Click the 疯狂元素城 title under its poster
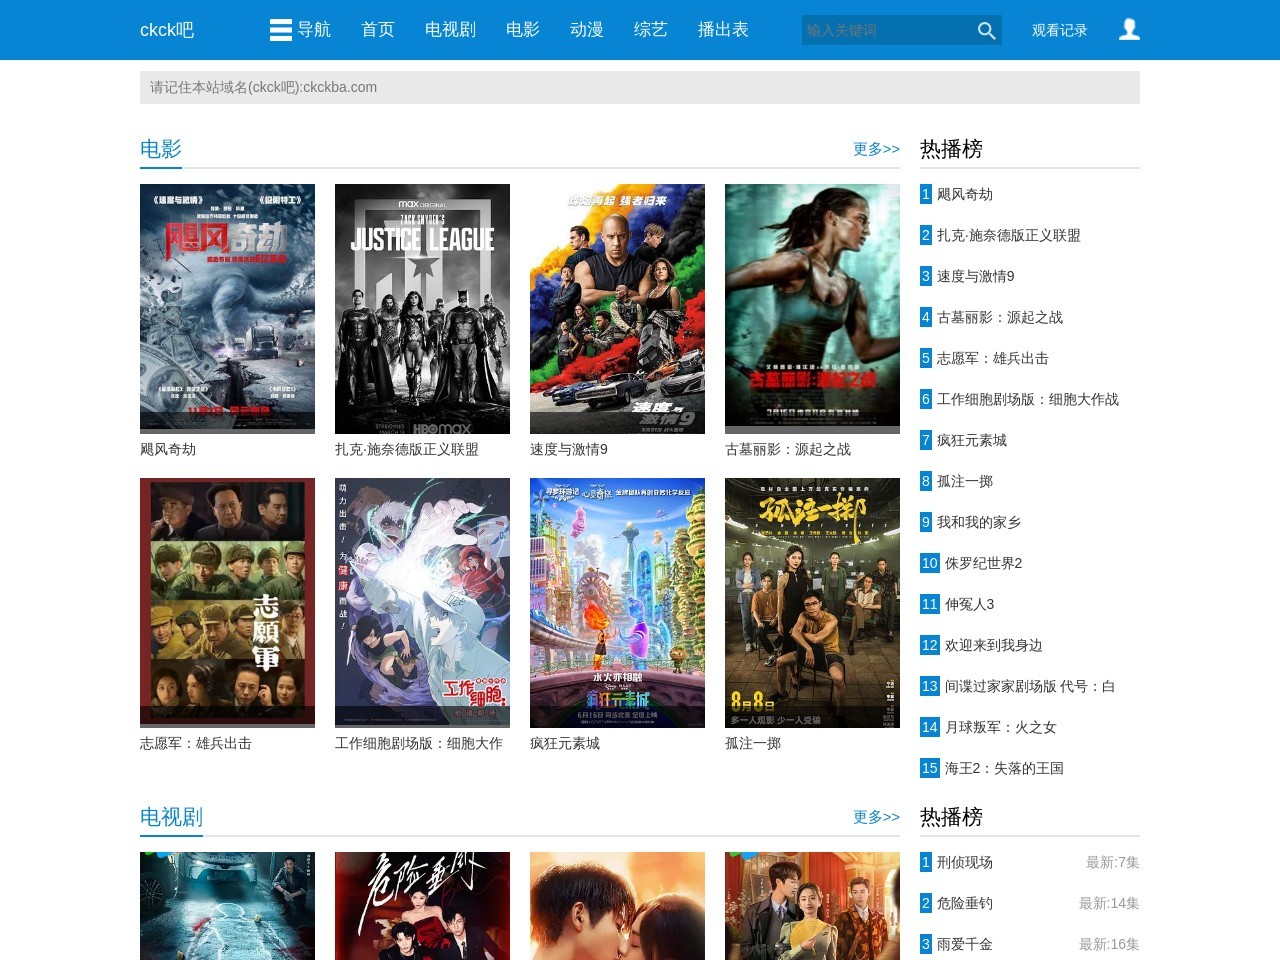This screenshot has width=1280, height=960. tap(565, 743)
